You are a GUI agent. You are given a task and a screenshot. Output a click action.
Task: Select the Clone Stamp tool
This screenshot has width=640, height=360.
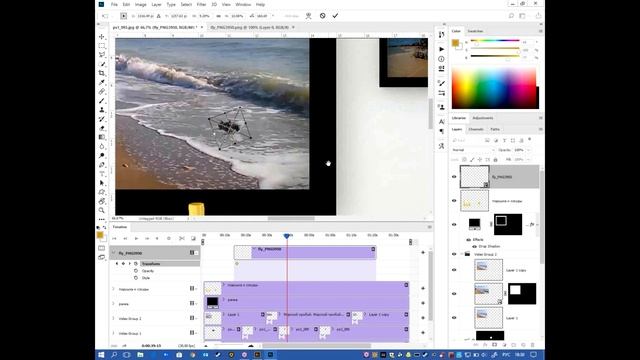(102, 110)
